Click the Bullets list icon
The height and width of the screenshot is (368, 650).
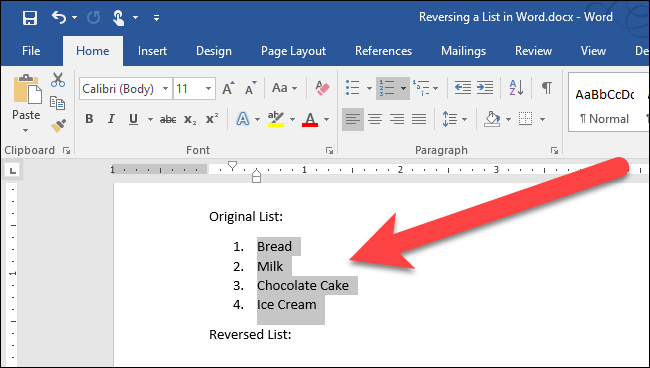pyautogui.click(x=353, y=88)
